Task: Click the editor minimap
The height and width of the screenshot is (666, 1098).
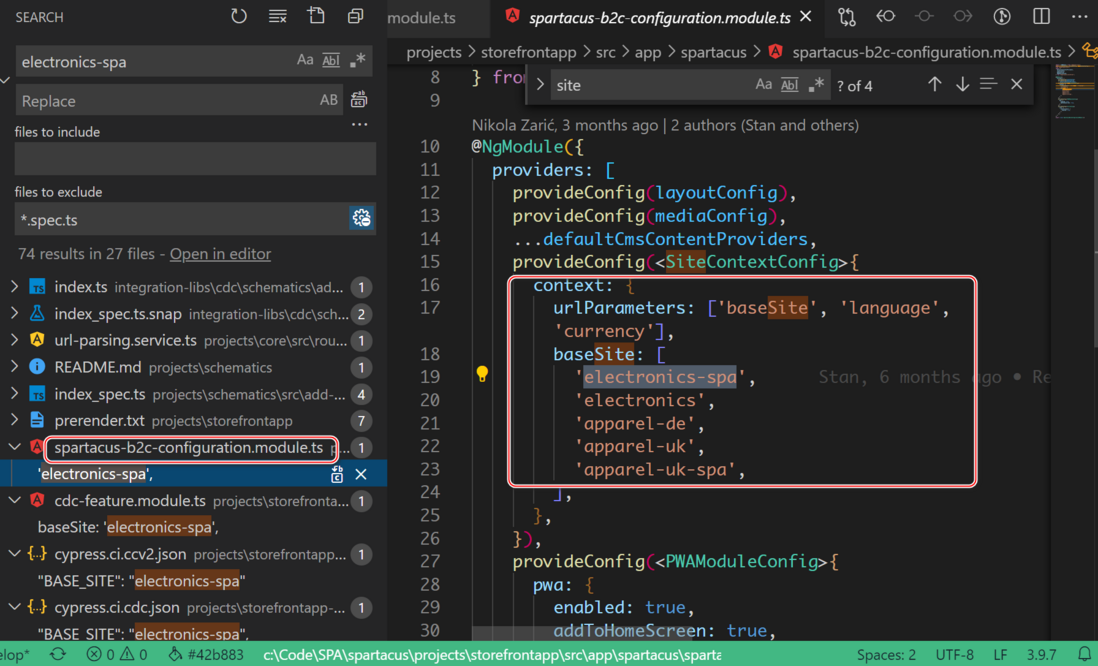Action: tap(1073, 91)
